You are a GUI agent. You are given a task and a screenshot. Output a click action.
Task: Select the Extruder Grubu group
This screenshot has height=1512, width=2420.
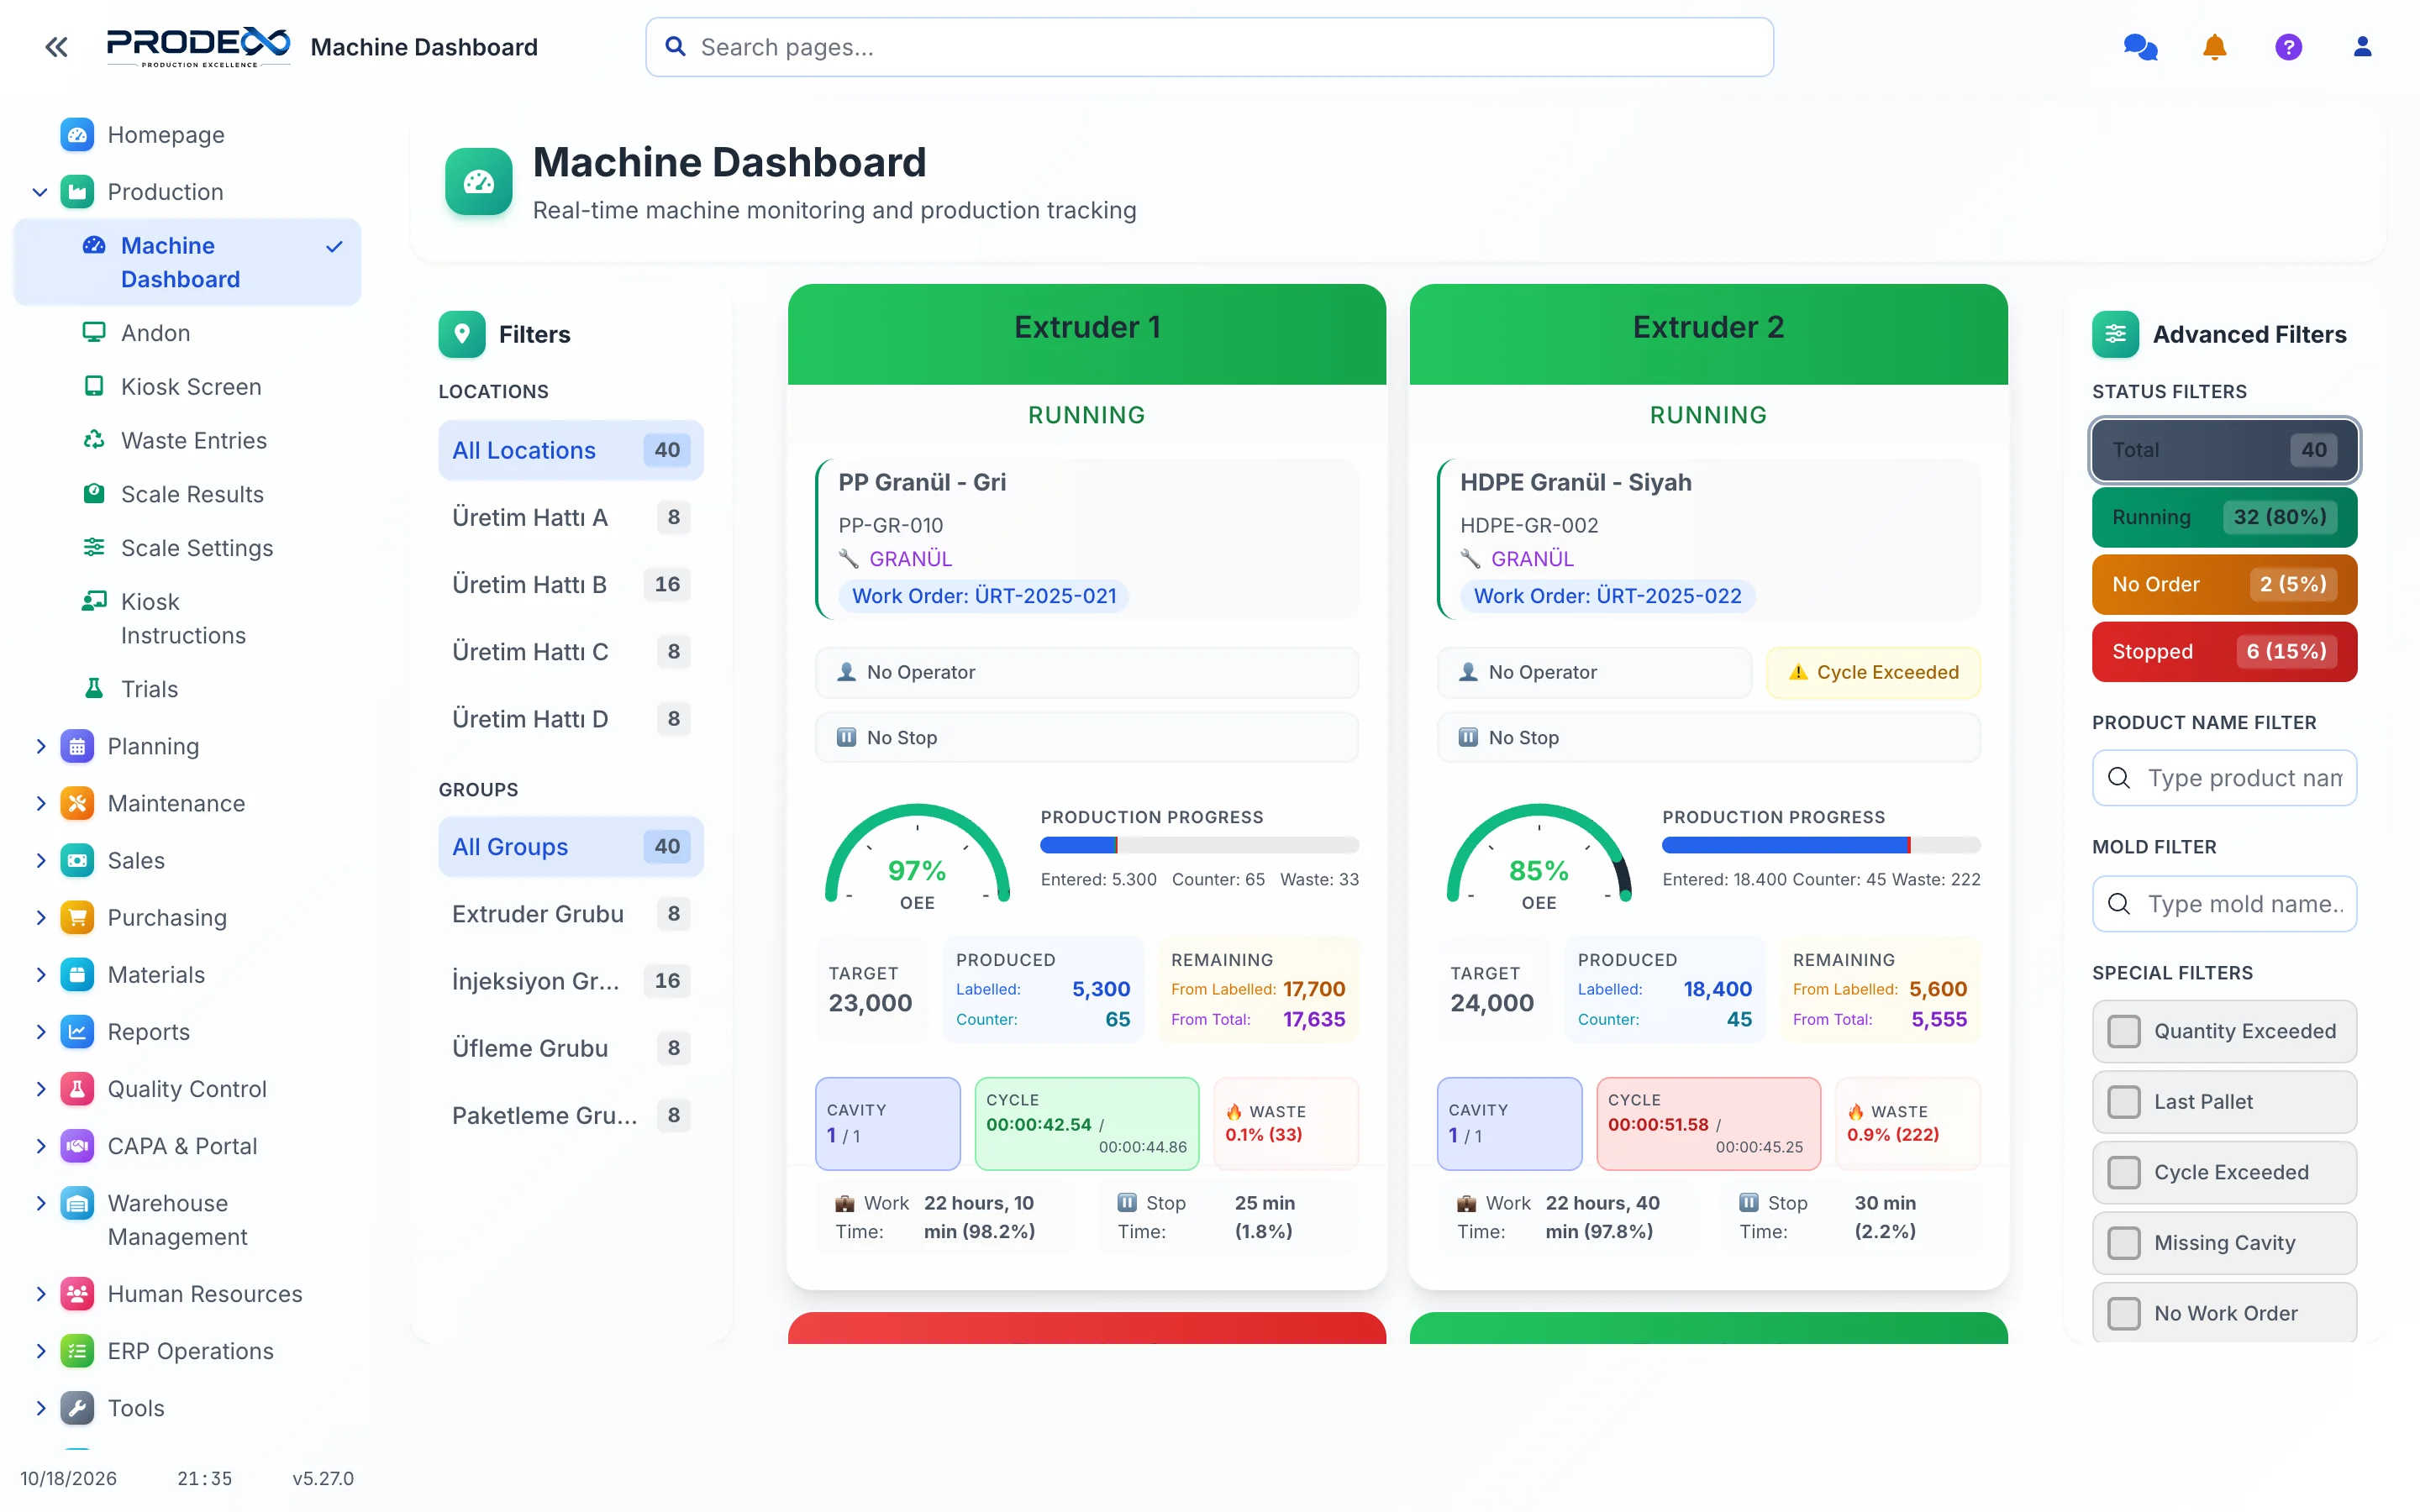point(570,913)
